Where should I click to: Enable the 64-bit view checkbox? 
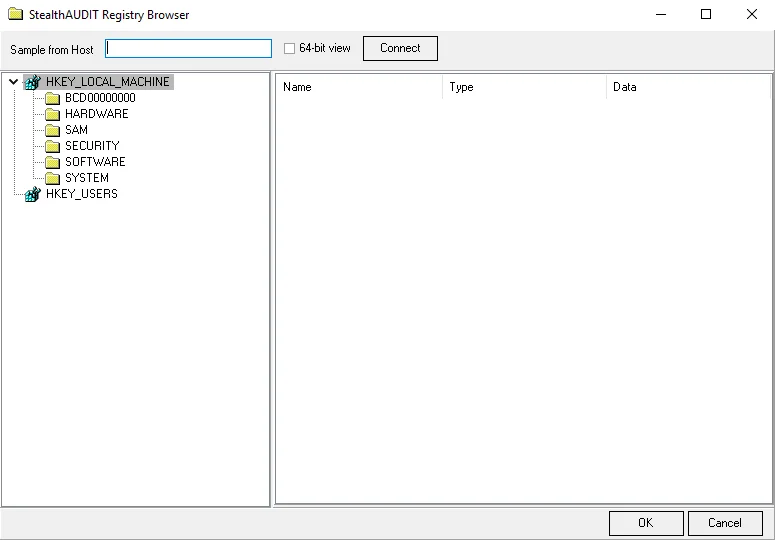(x=290, y=48)
